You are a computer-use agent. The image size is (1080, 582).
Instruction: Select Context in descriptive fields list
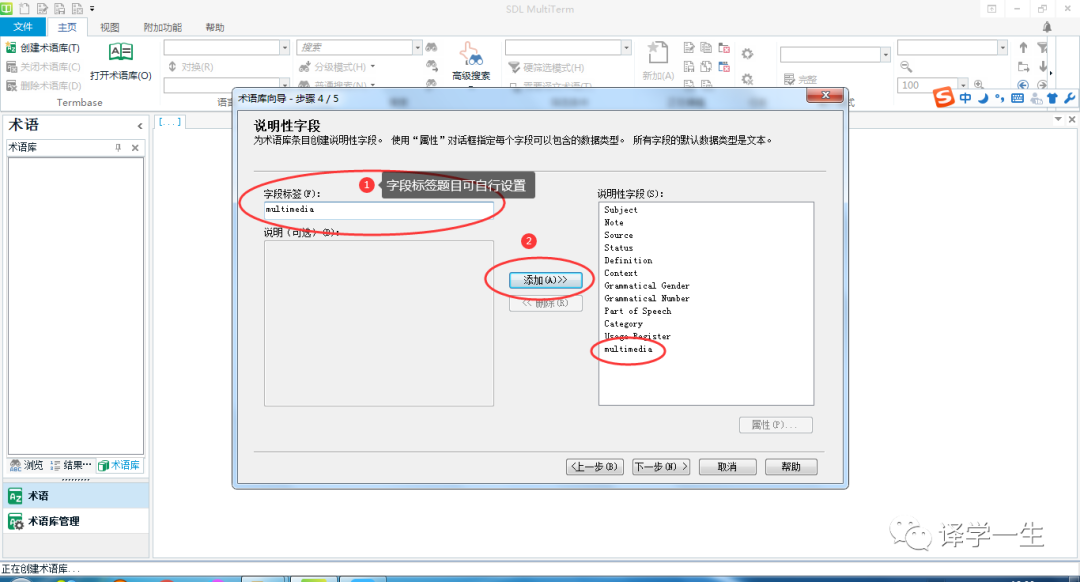coord(621,273)
